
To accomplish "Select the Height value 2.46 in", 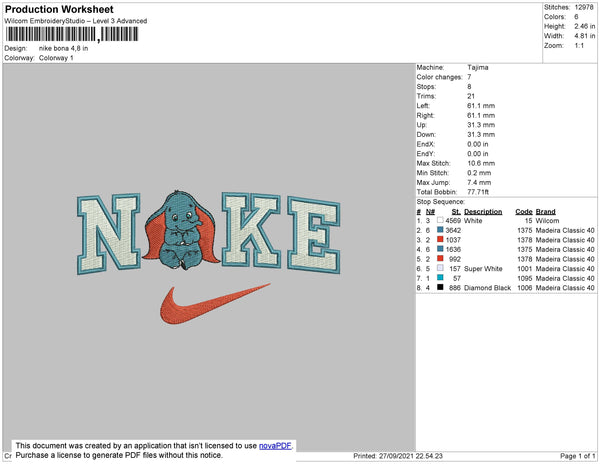I will [584, 26].
